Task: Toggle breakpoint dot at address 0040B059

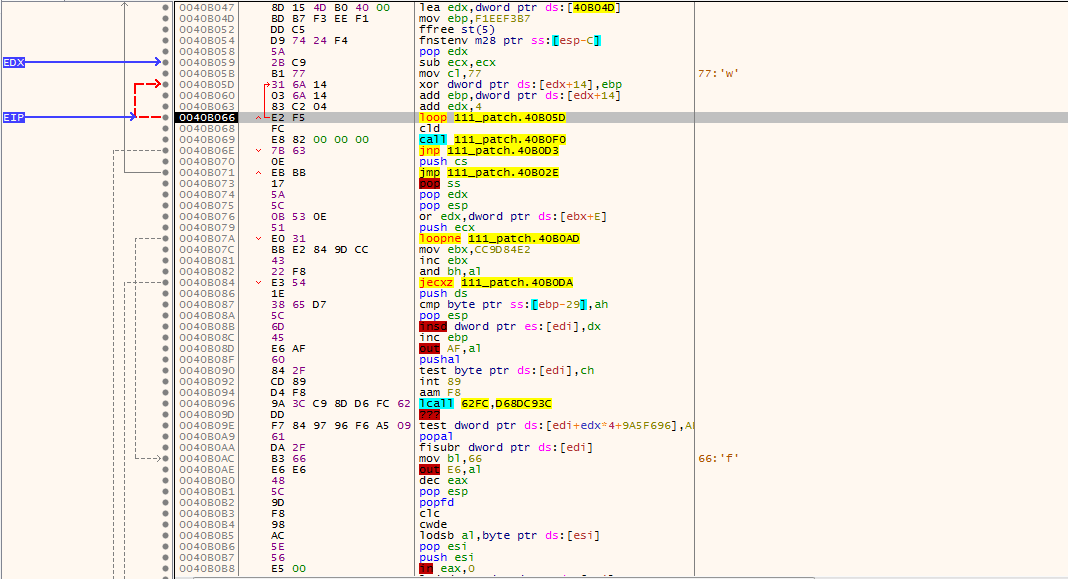Action: point(166,63)
